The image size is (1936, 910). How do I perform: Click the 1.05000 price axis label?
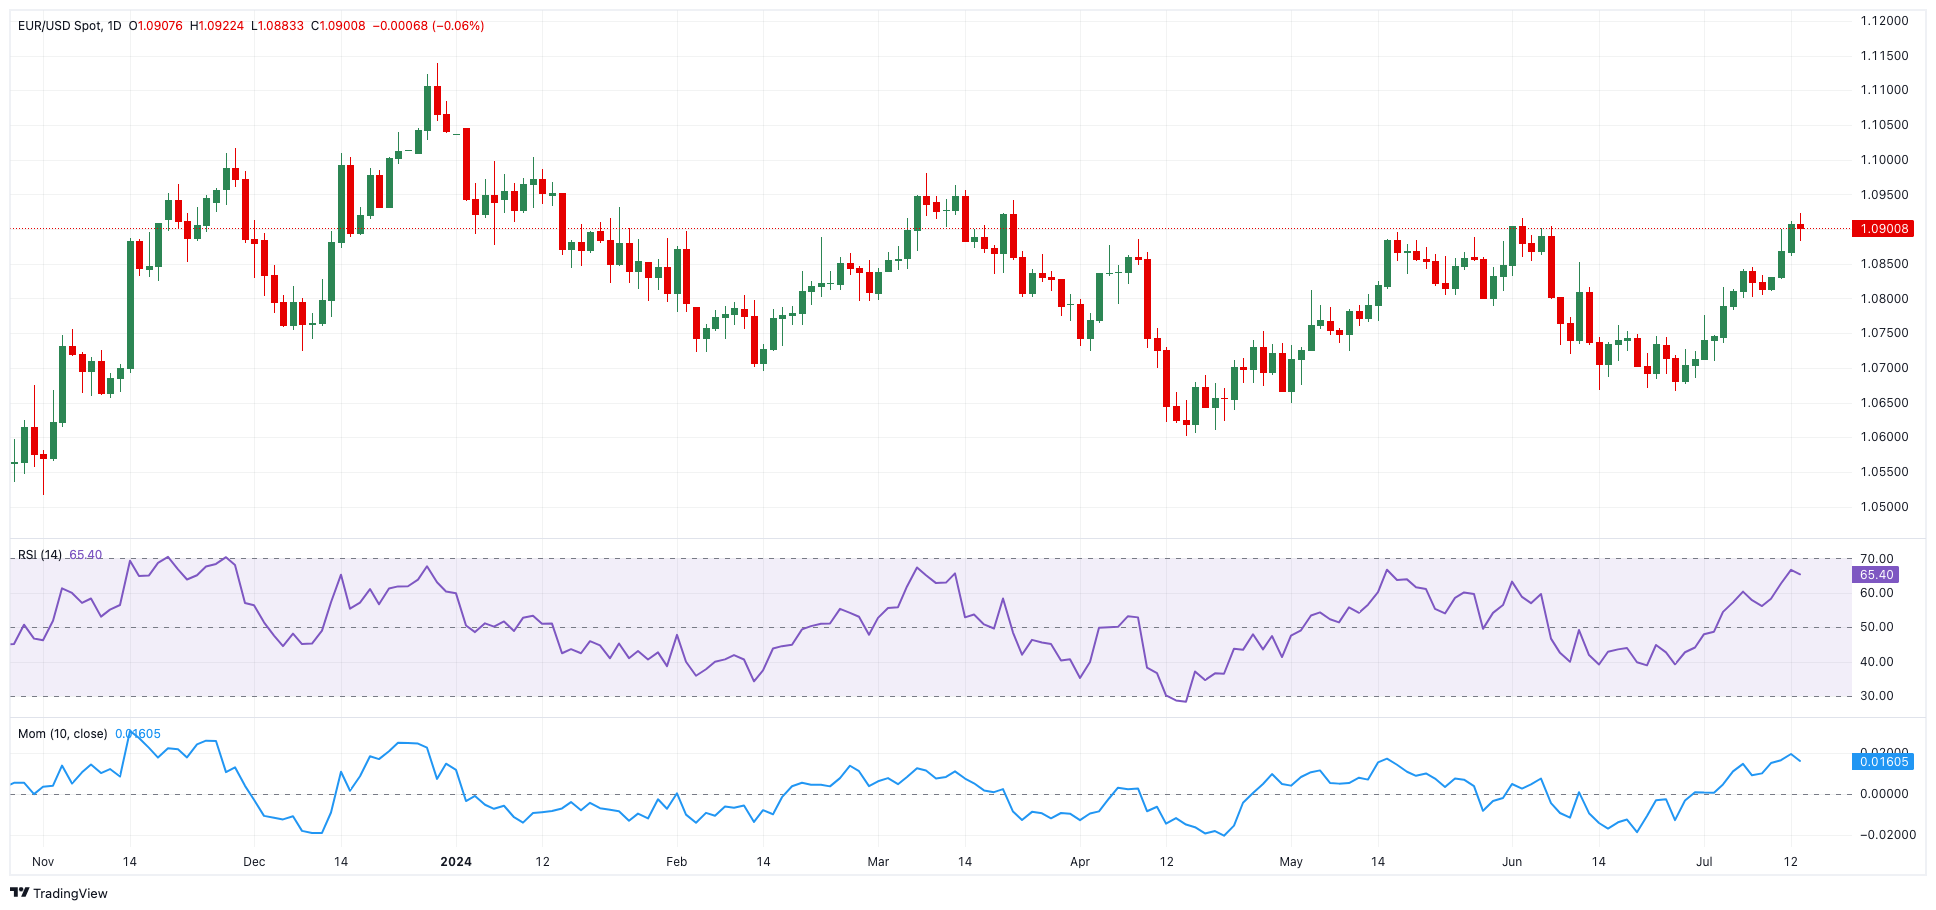point(1884,507)
